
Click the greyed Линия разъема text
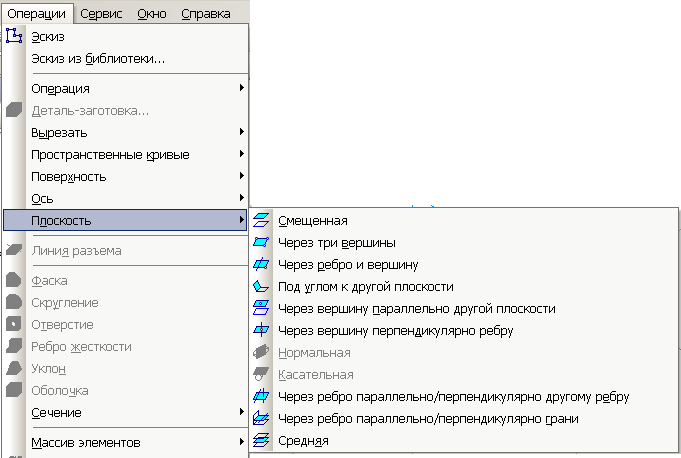(76, 250)
